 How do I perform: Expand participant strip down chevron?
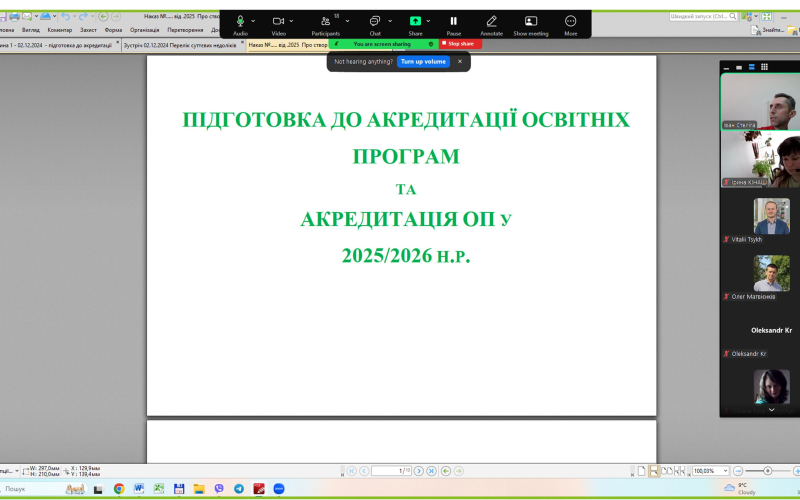[x=771, y=410]
